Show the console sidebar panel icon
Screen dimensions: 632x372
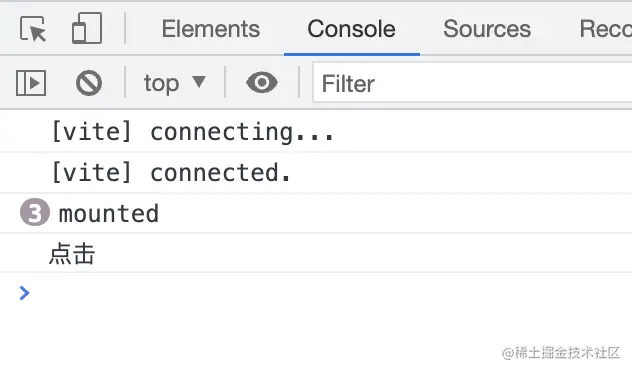tap(31, 83)
